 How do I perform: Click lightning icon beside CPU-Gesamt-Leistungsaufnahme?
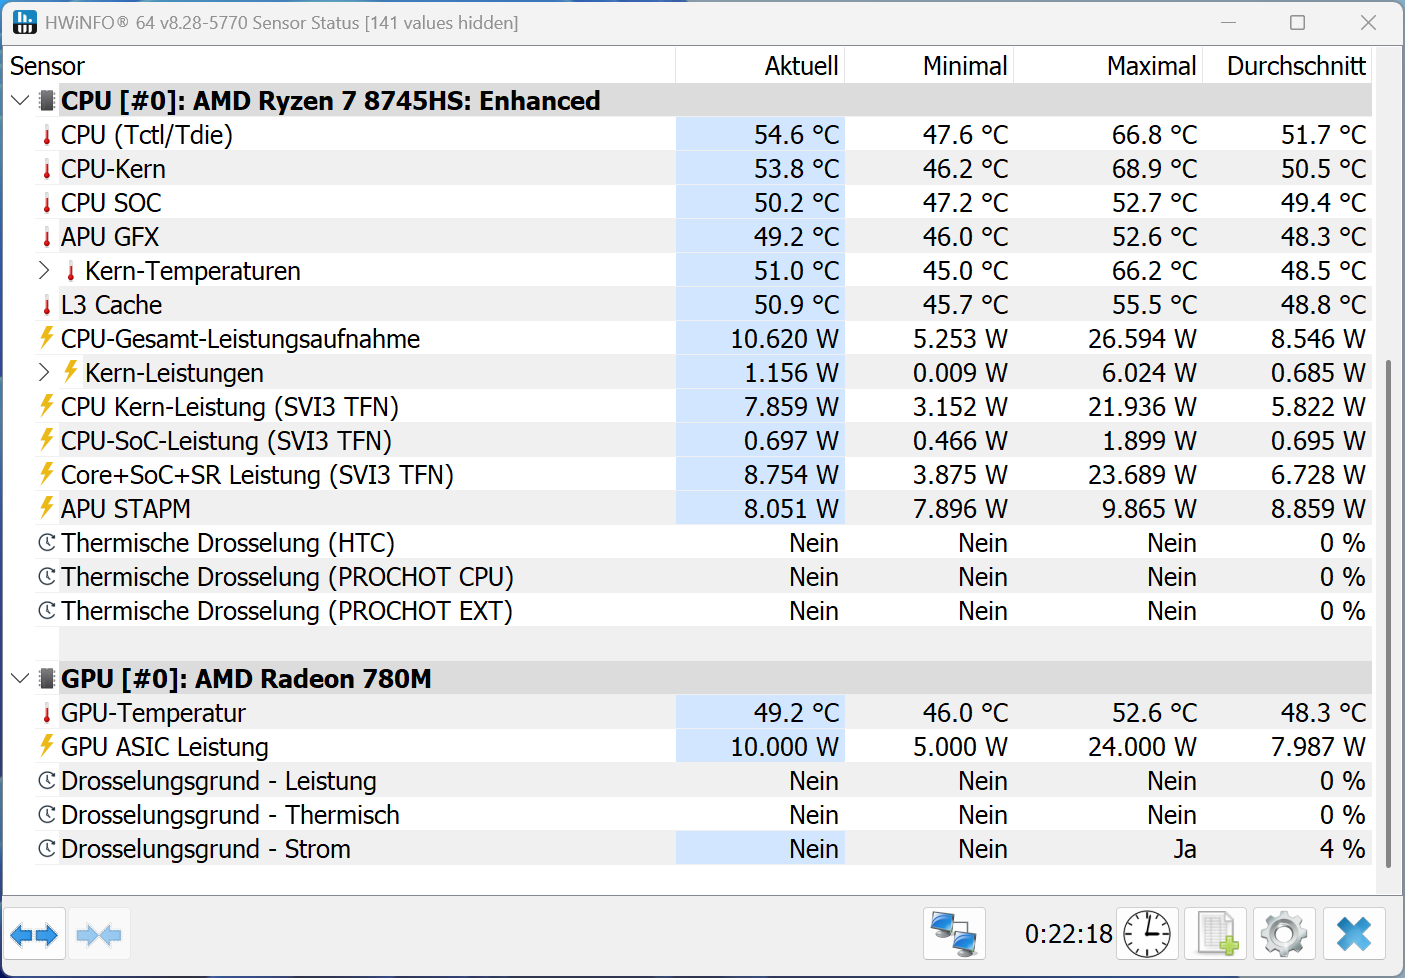[46, 338]
